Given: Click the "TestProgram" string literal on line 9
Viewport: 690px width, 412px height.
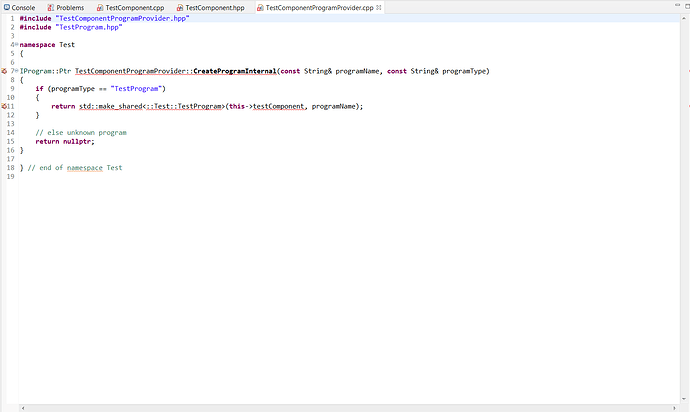Looking at the screenshot, I should pos(136,89).
